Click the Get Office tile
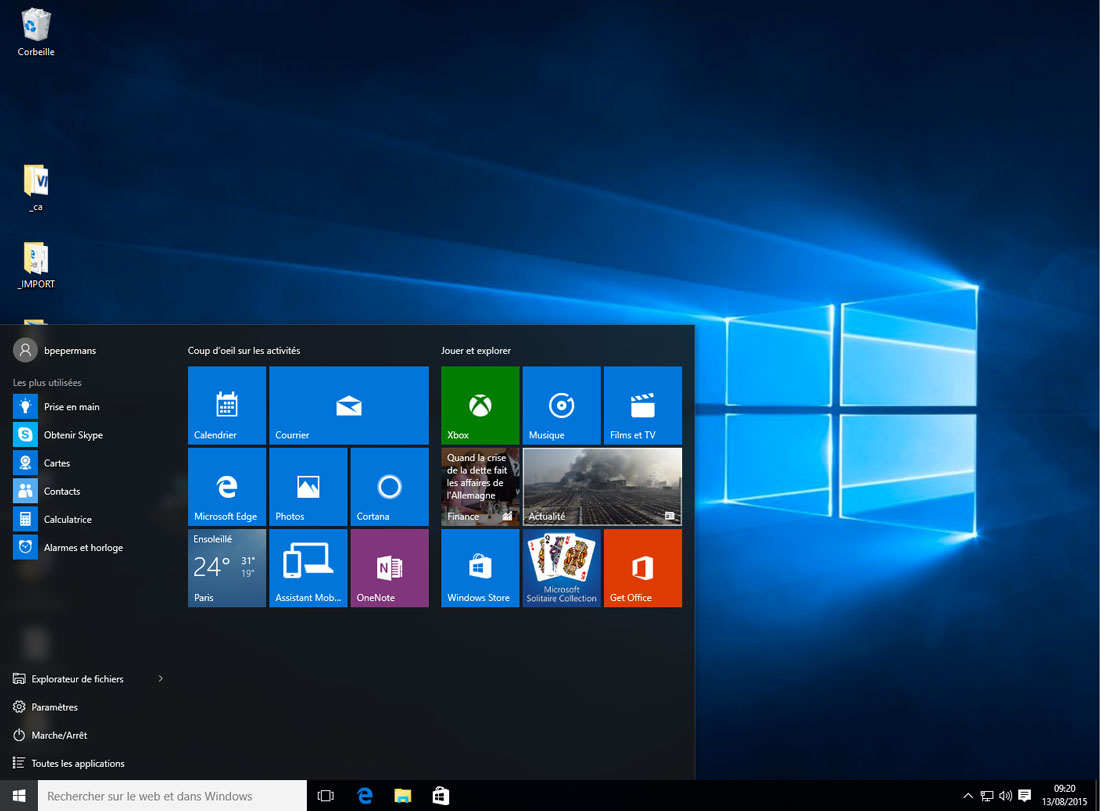The height and width of the screenshot is (811, 1100). [x=643, y=568]
